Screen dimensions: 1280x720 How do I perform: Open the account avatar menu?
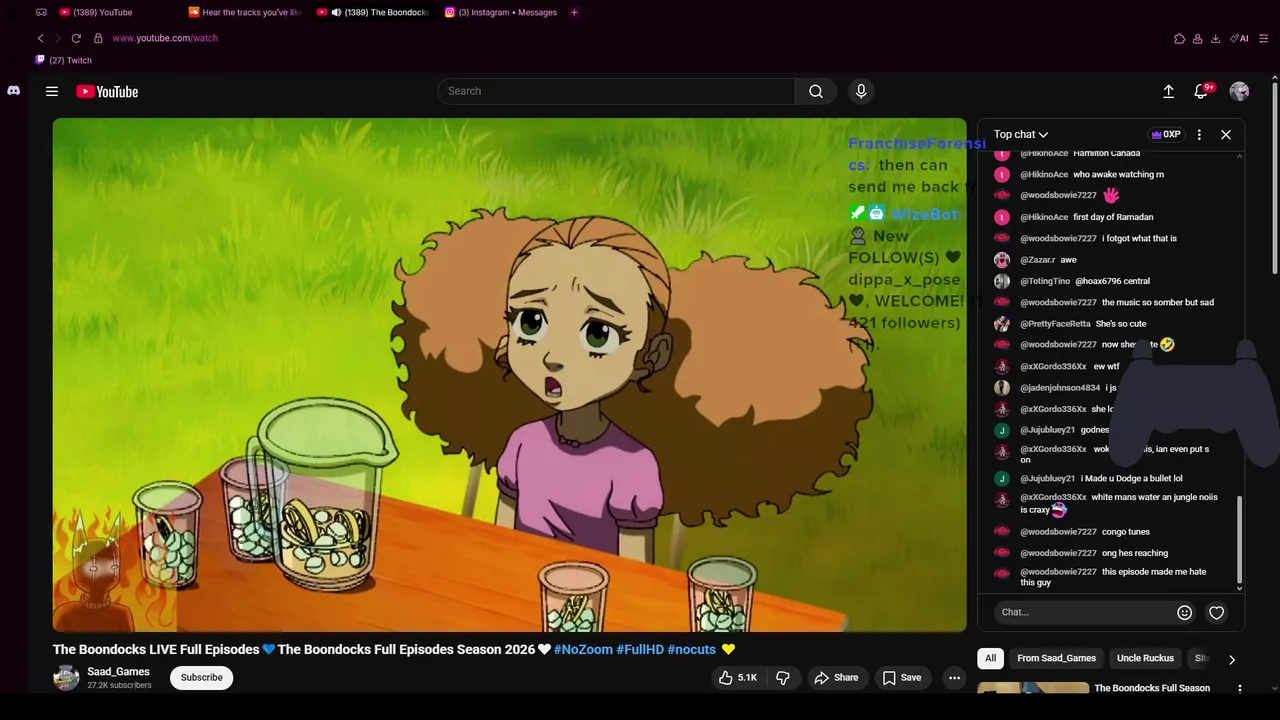[x=1239, y=91]
